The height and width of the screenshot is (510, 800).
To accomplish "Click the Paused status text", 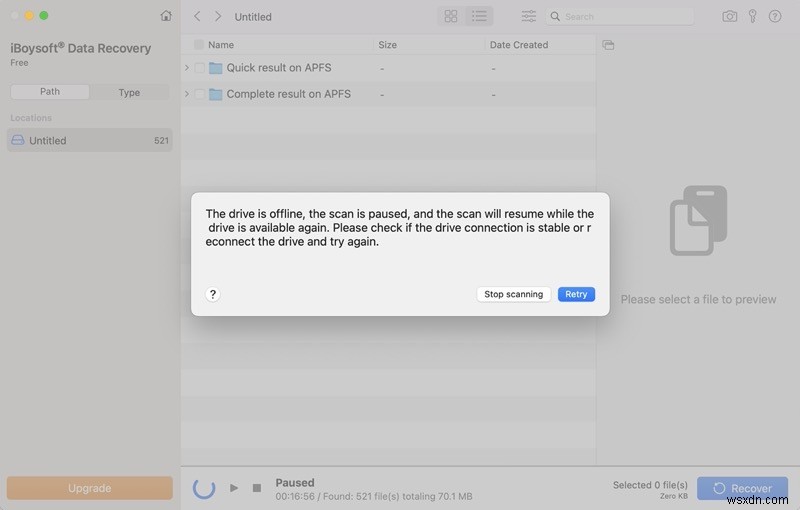I will pyautogui.click(x=295, y=482).
